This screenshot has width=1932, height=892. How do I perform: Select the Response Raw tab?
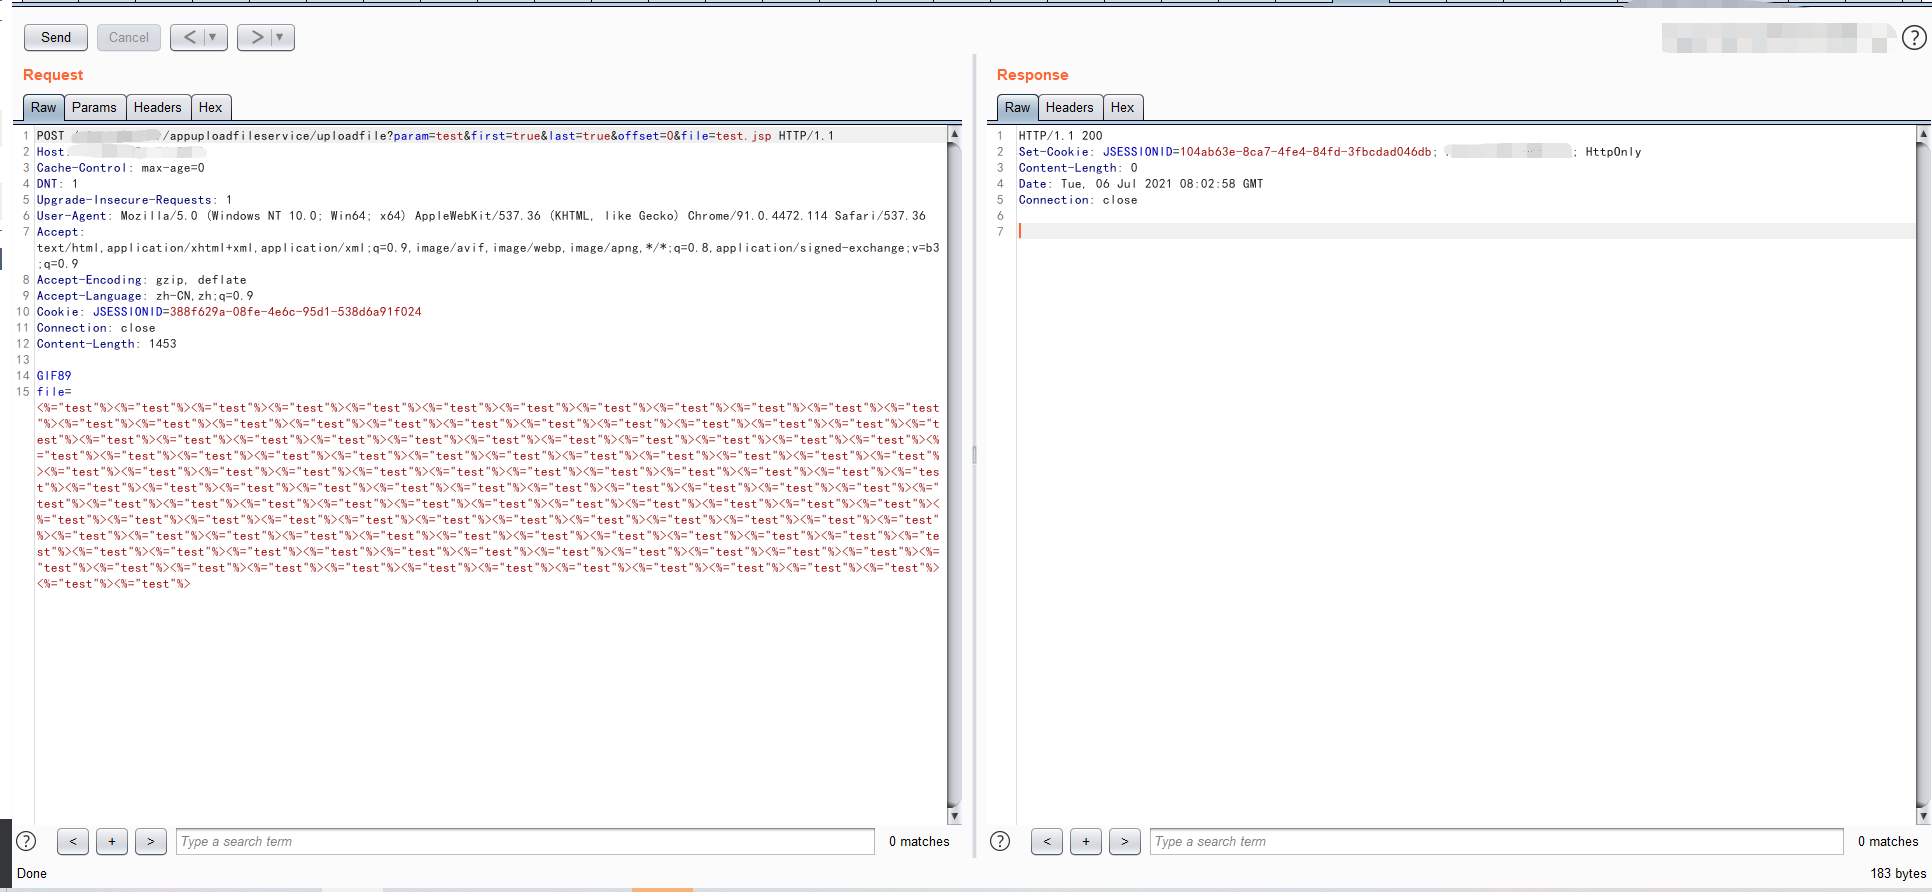pos(1018,107)
